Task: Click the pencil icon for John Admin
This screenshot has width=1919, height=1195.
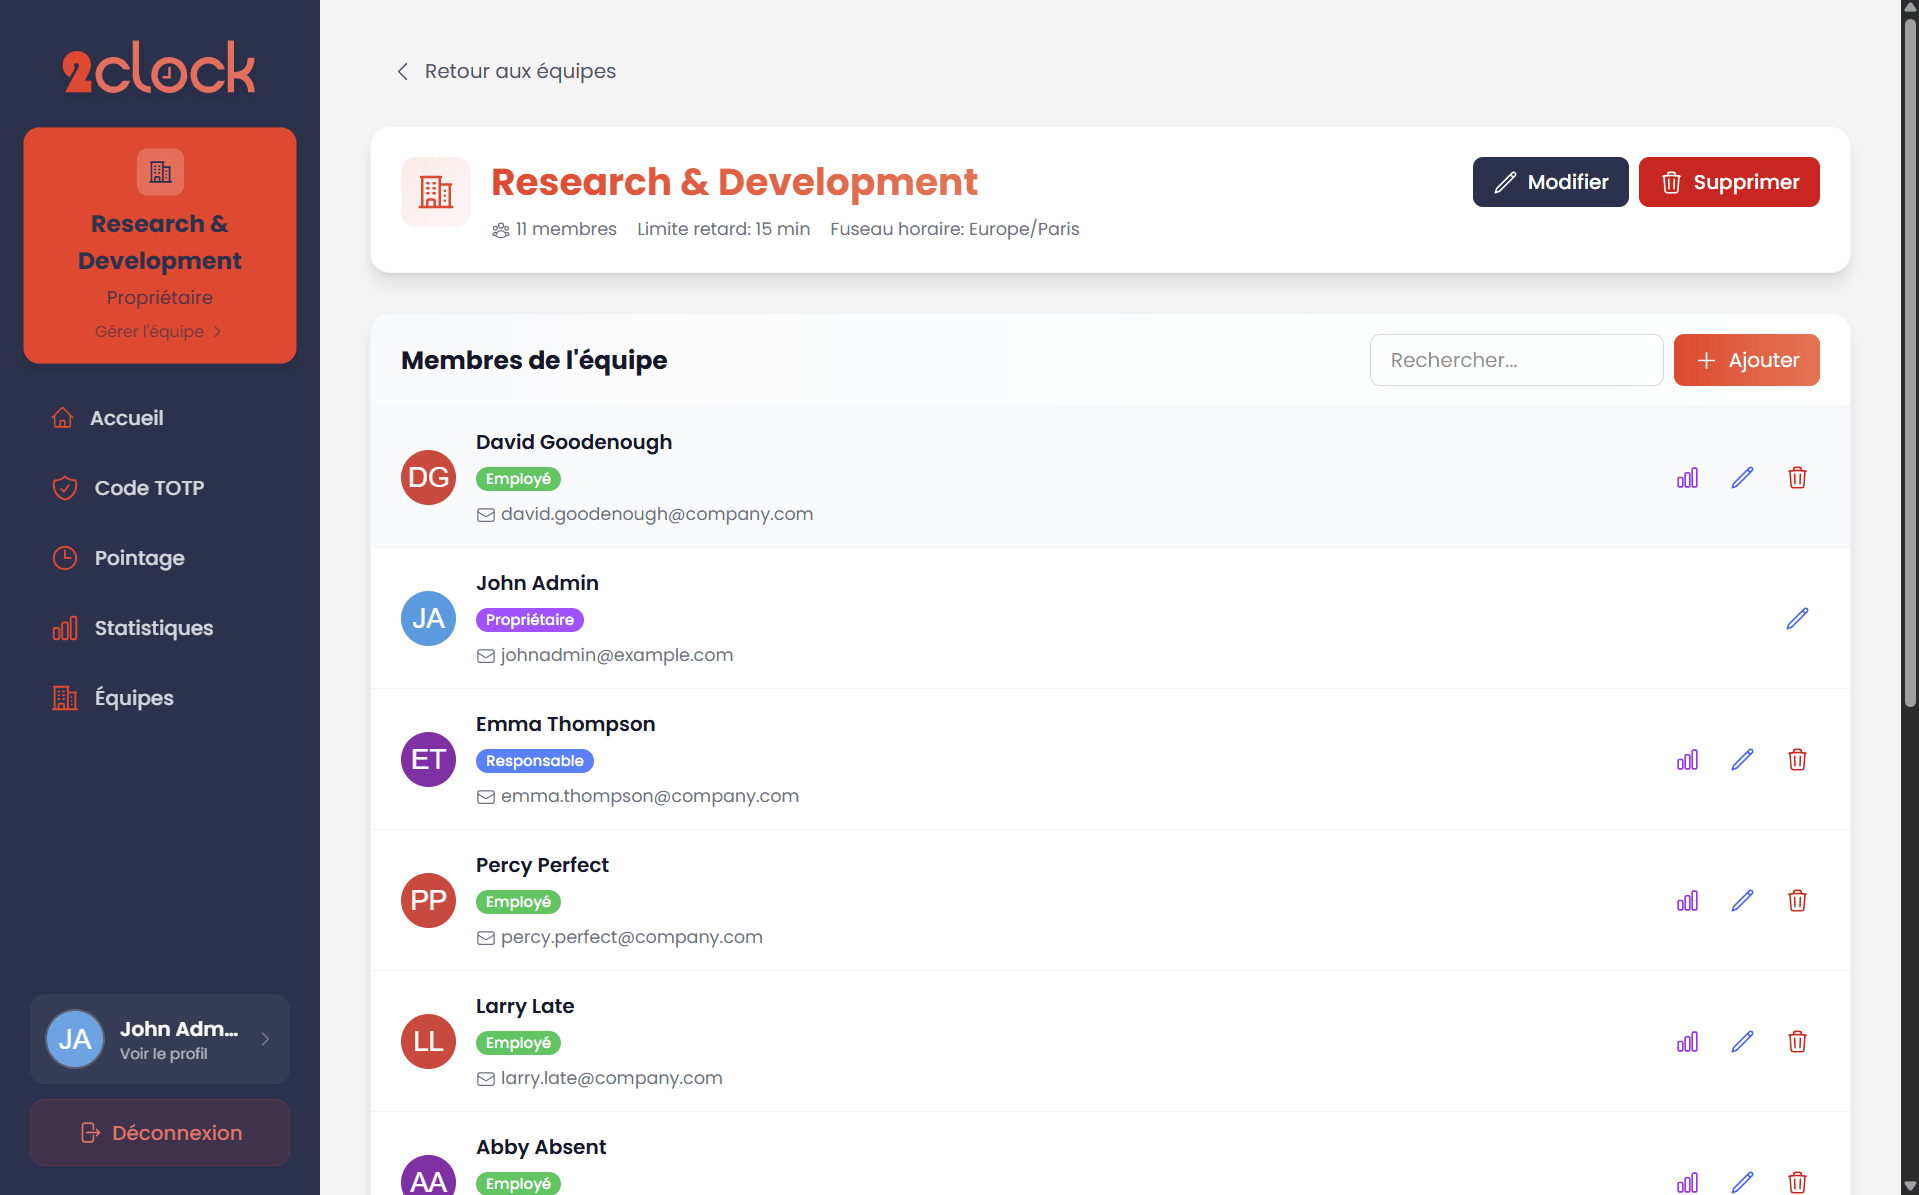Action: pos(1797,619)
